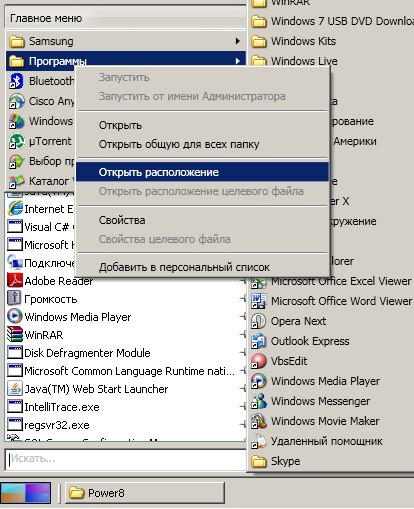Click the Искать search field
This screenshot has height=509, width=414.
pyautogui.click(x=126, y=459)
